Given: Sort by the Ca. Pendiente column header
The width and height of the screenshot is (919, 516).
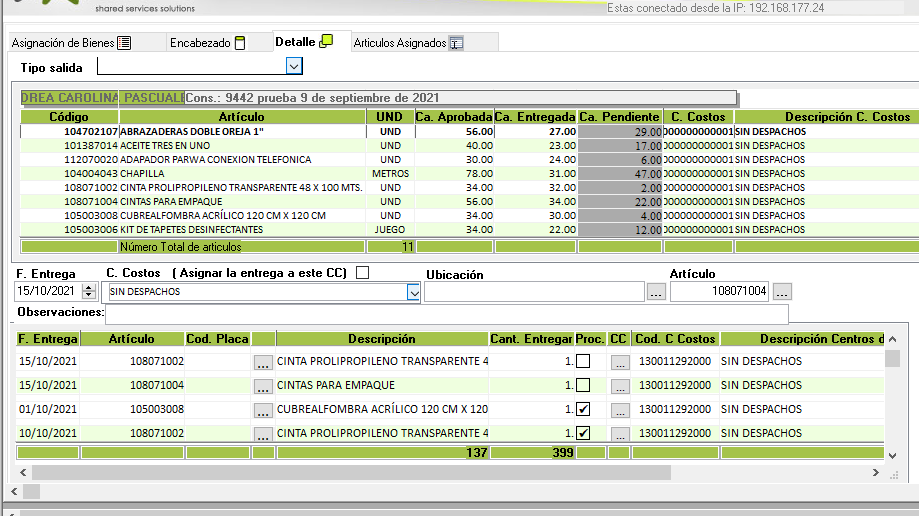Looking at the screenshot, I should (x=619, y=117).
